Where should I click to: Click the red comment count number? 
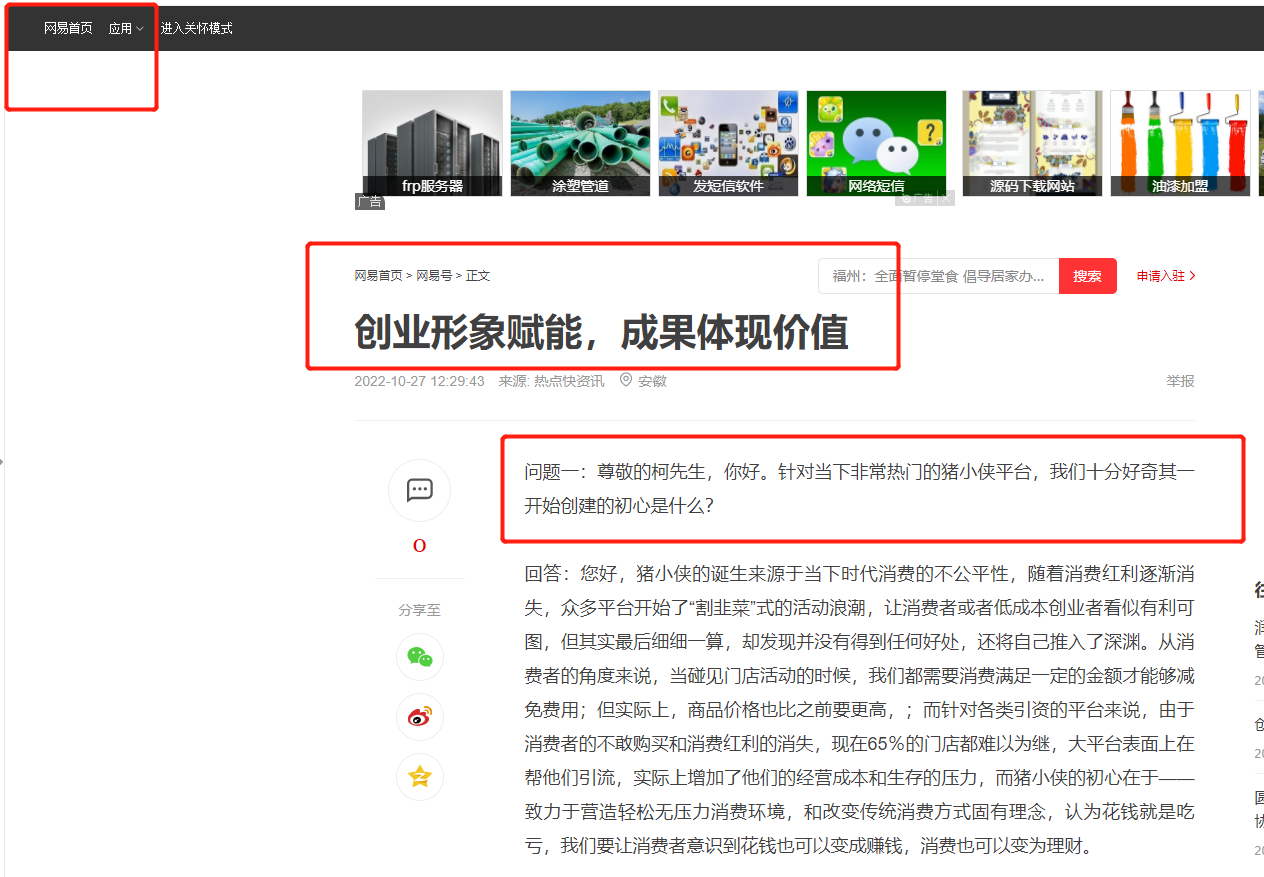[x=419, y=546]
